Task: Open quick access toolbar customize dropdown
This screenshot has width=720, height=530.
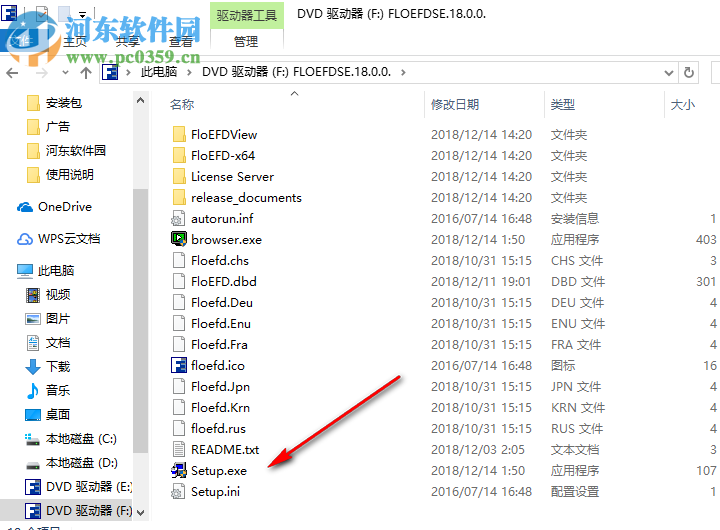Action: 83,15
